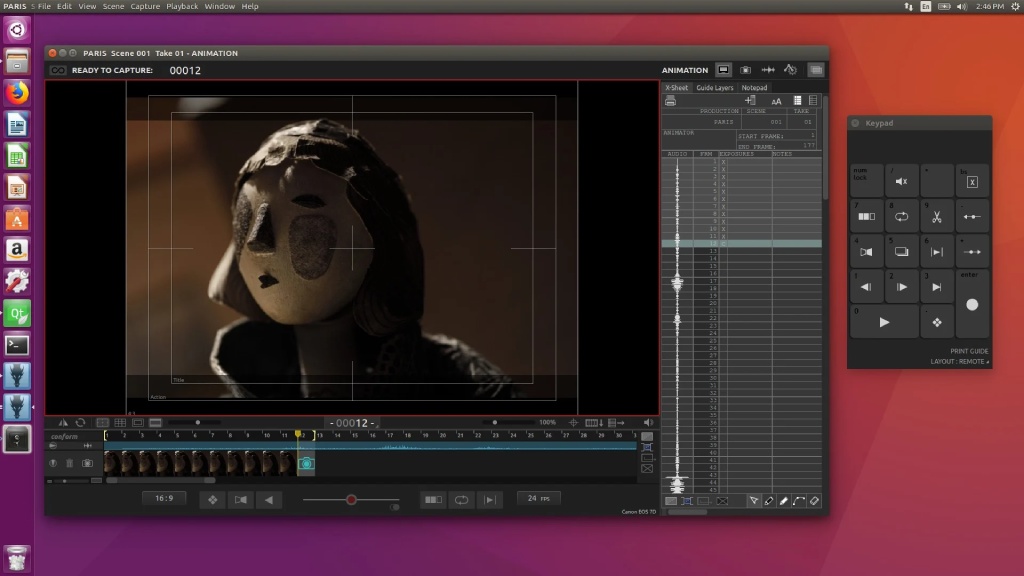
Task: Switch to the Guide Layers tab
Action: (715, 88)
